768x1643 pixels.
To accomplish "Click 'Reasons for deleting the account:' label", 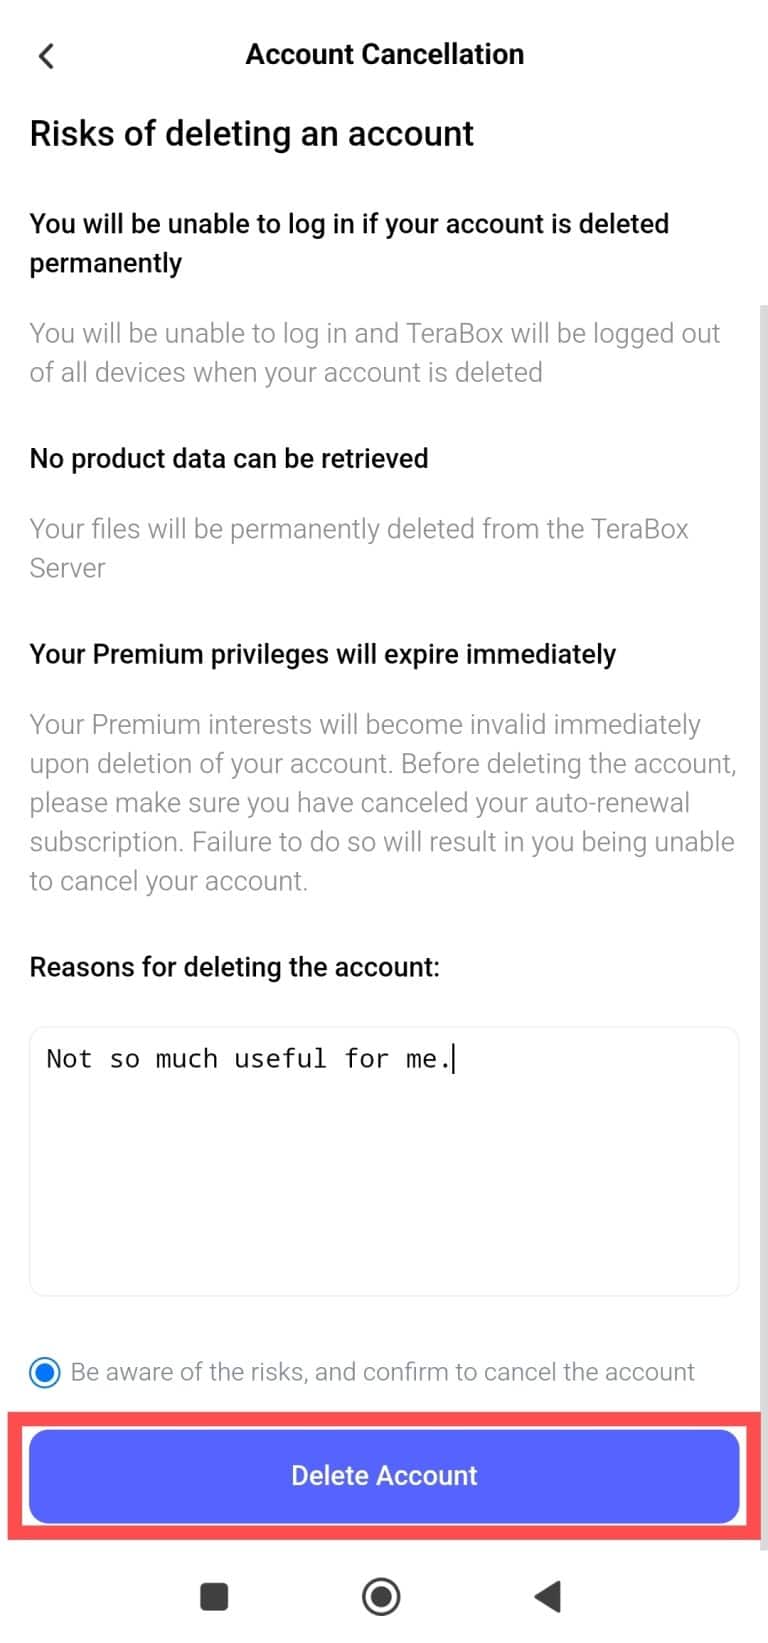I will pos(234,967).
